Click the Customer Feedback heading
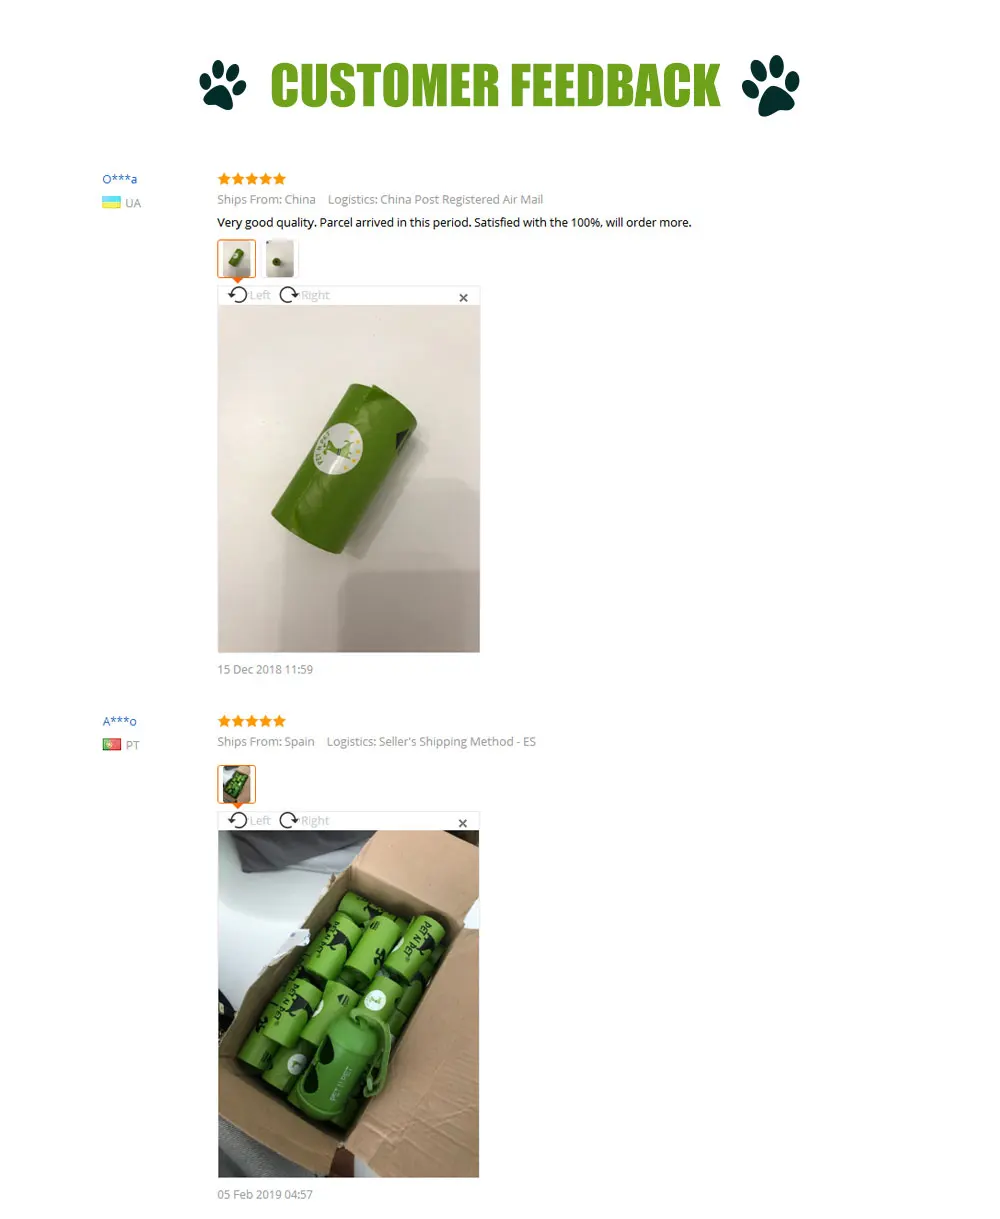 point(495,86)
